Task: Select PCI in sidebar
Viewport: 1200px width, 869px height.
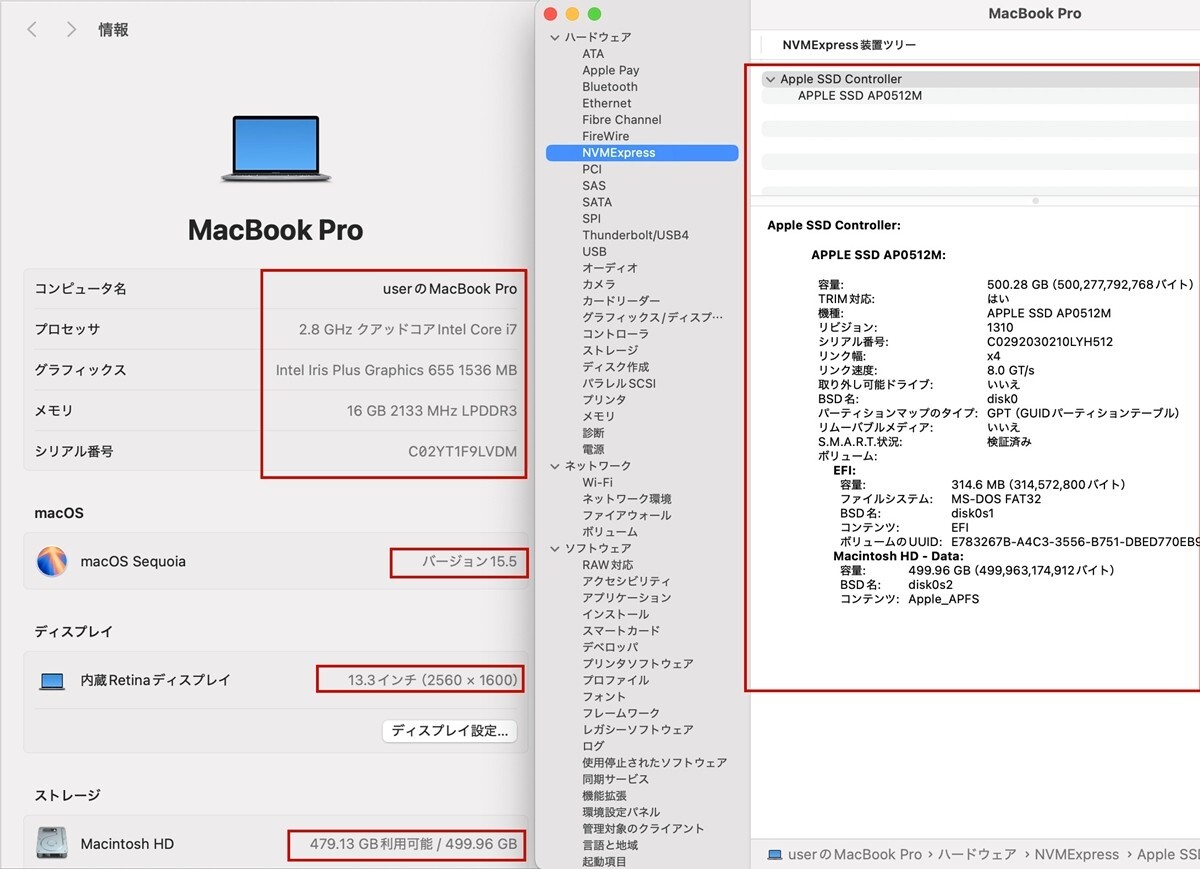Action: tap(592, 169)
